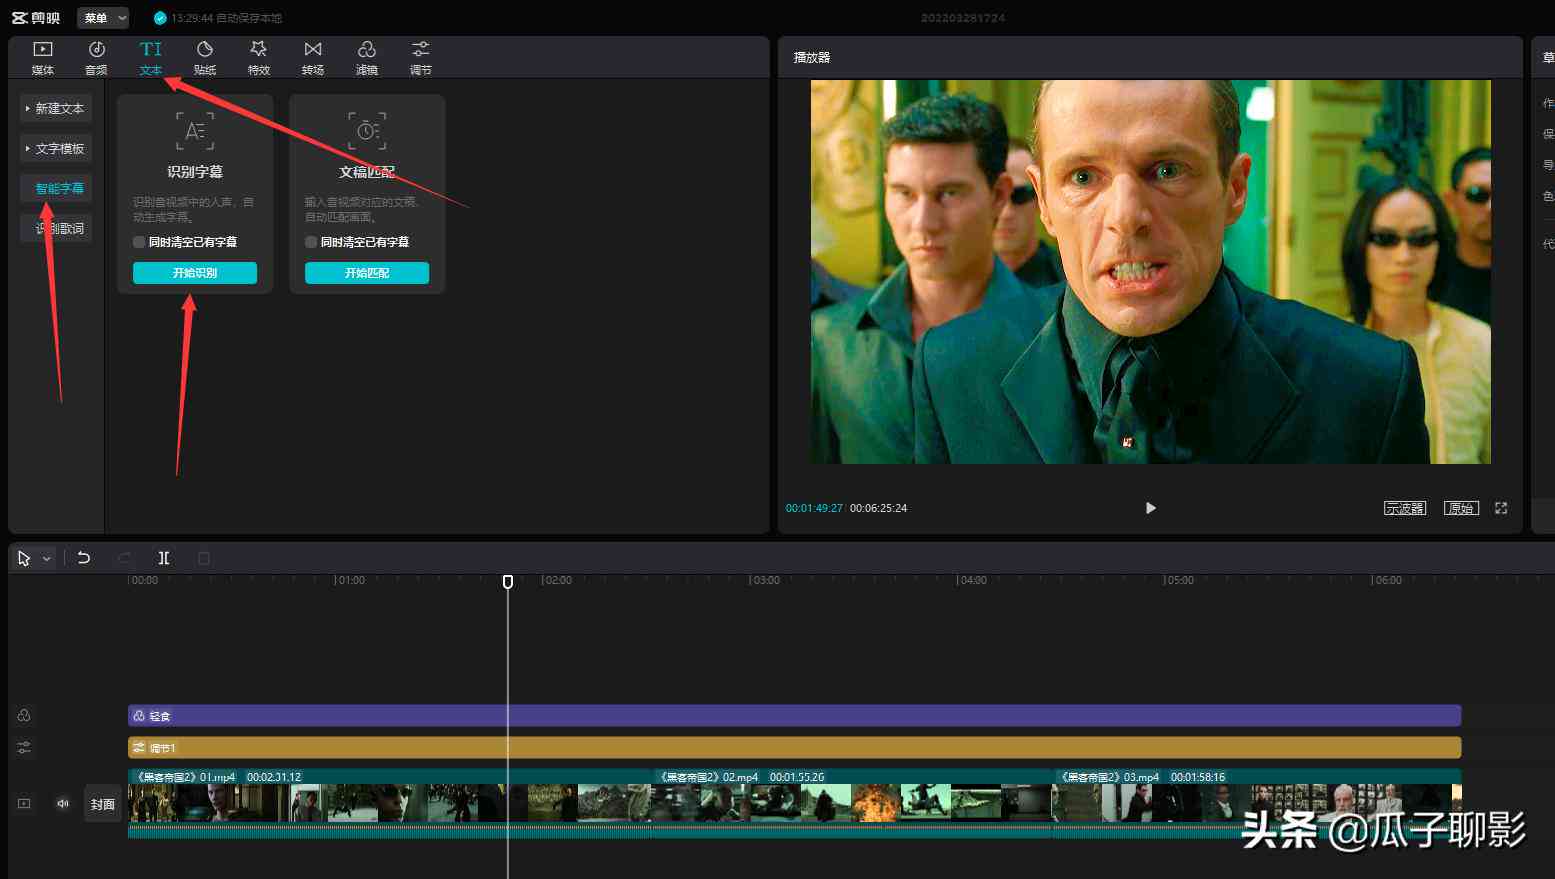Select the purple 轻食 filter track

tap(795, 716)
